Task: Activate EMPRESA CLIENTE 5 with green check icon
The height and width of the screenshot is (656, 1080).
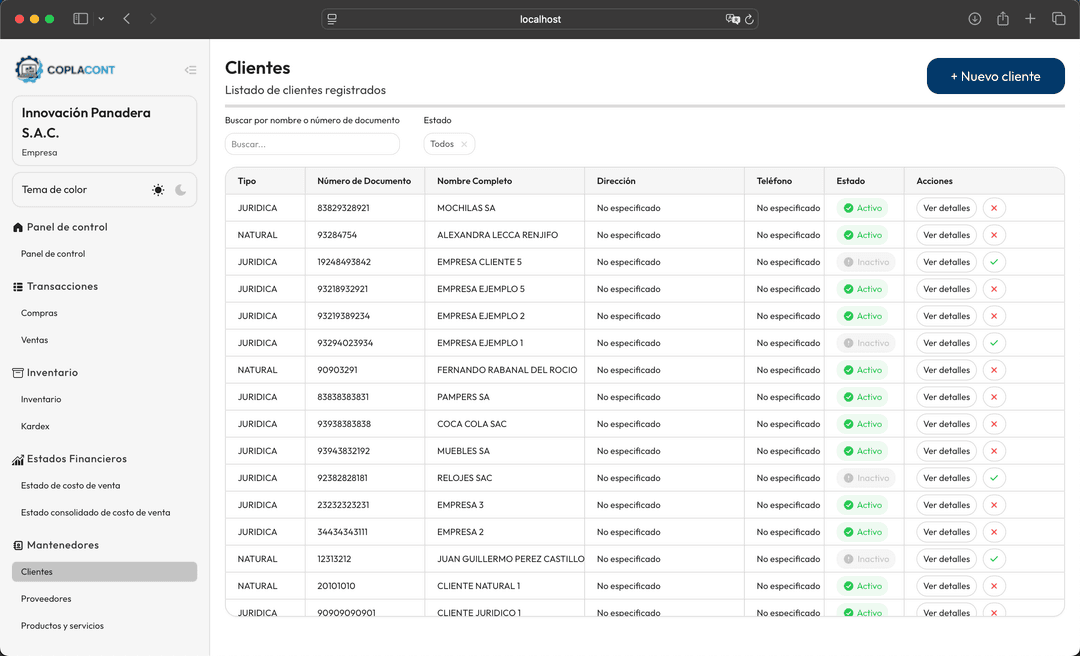Action: click(993, 262)
